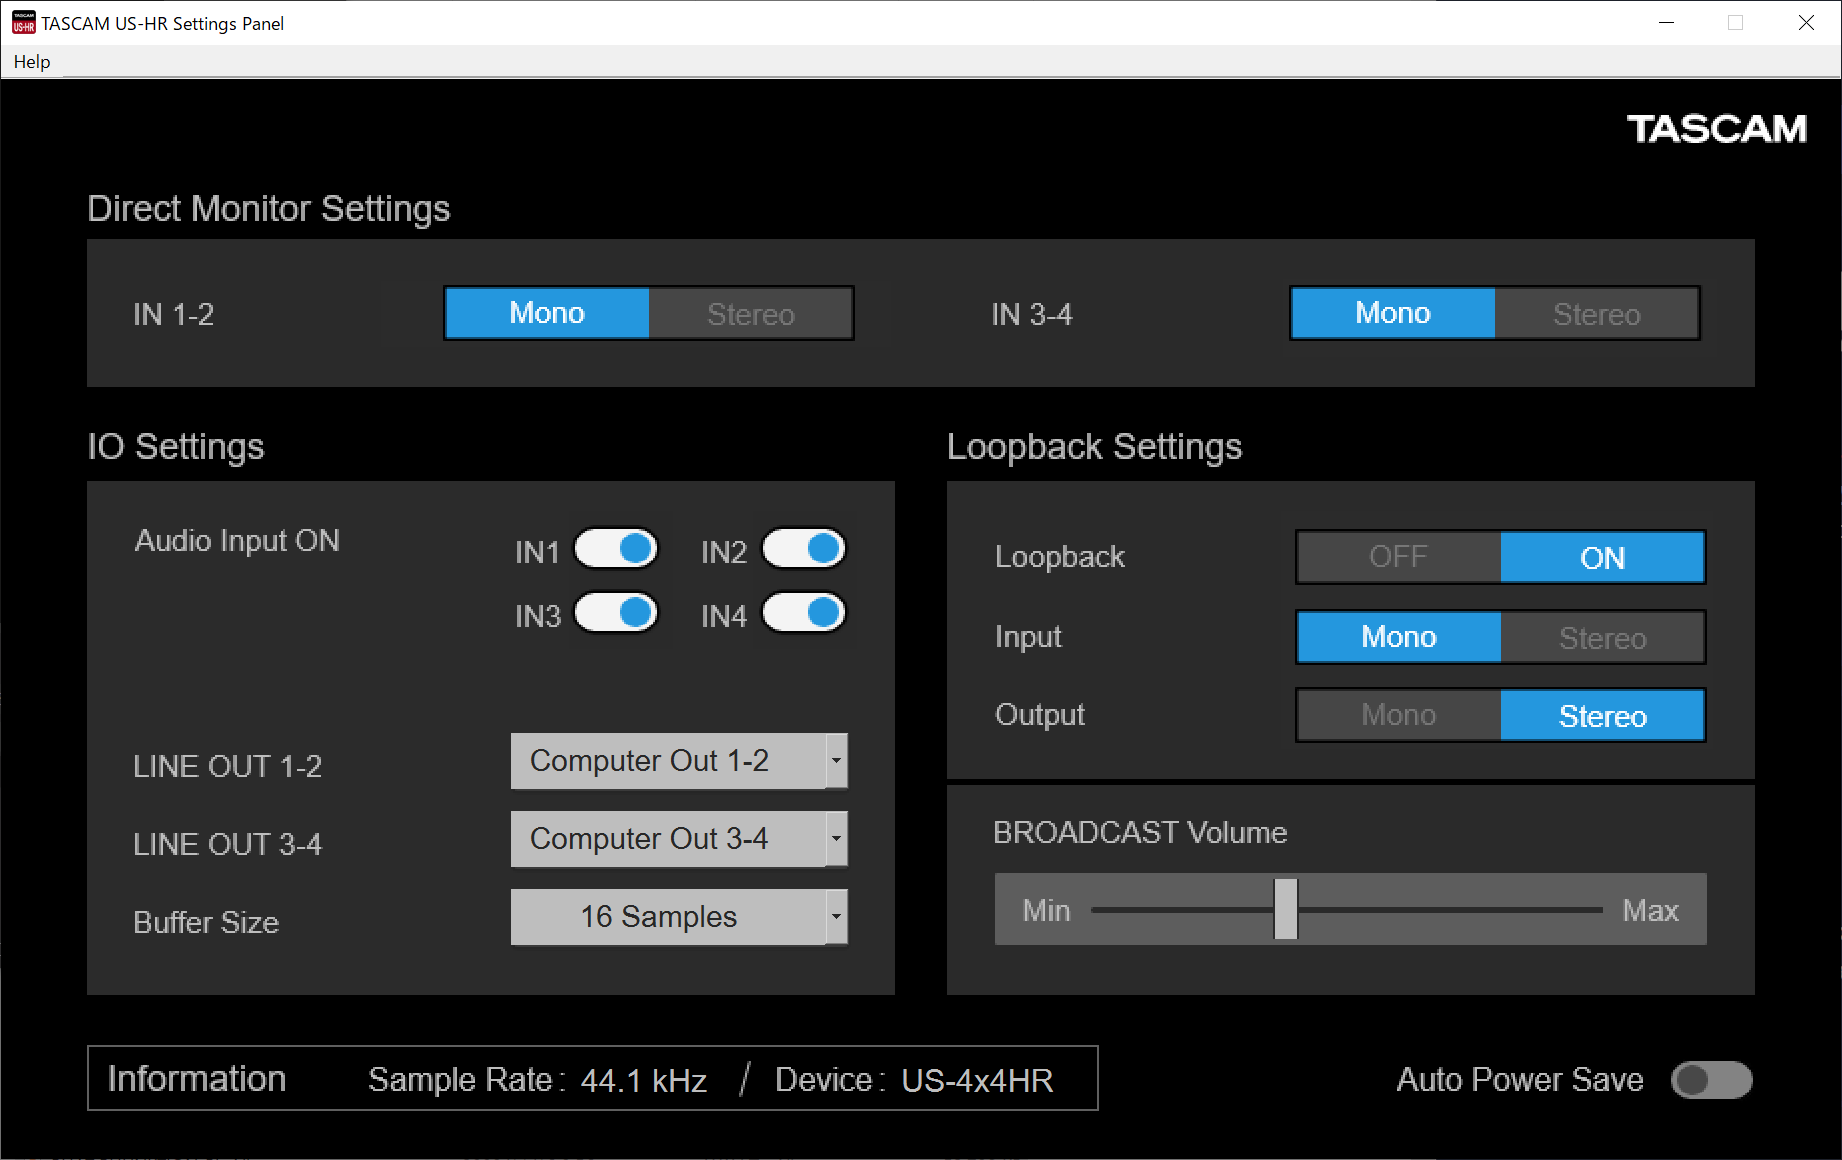
Task: Set IN 3-4 direct monitor to Stereo
Action: (1597, 313)
